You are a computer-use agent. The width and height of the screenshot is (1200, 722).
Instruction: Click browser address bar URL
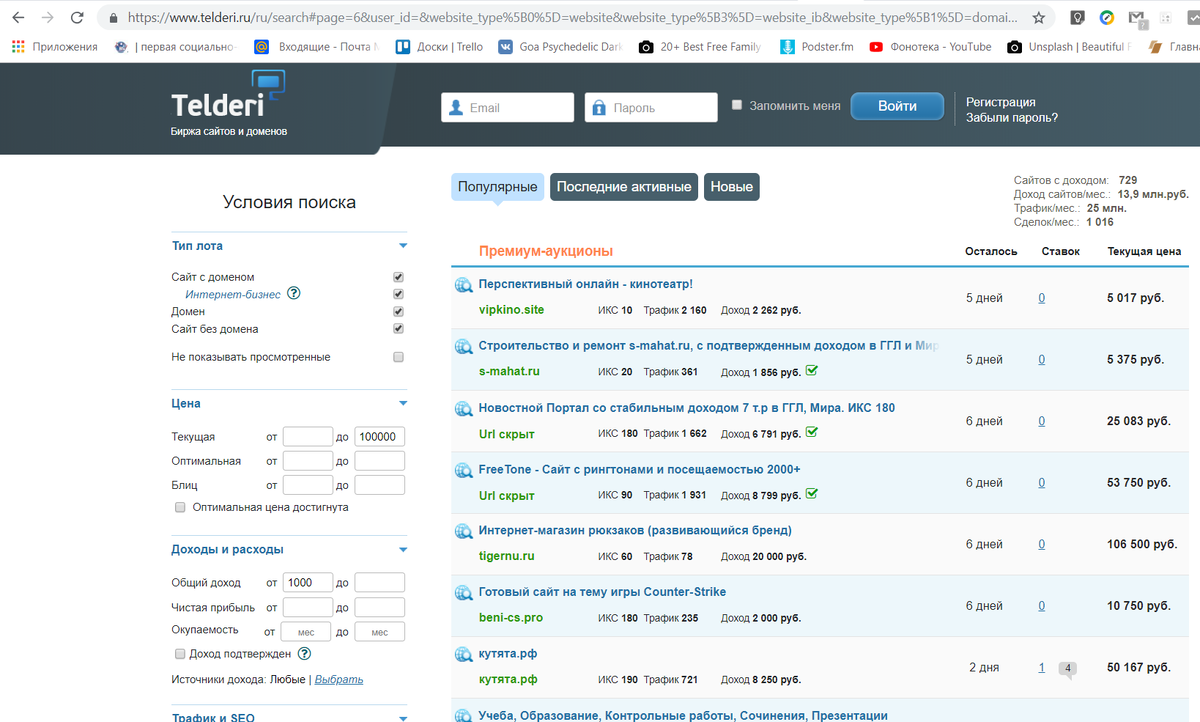572,18
